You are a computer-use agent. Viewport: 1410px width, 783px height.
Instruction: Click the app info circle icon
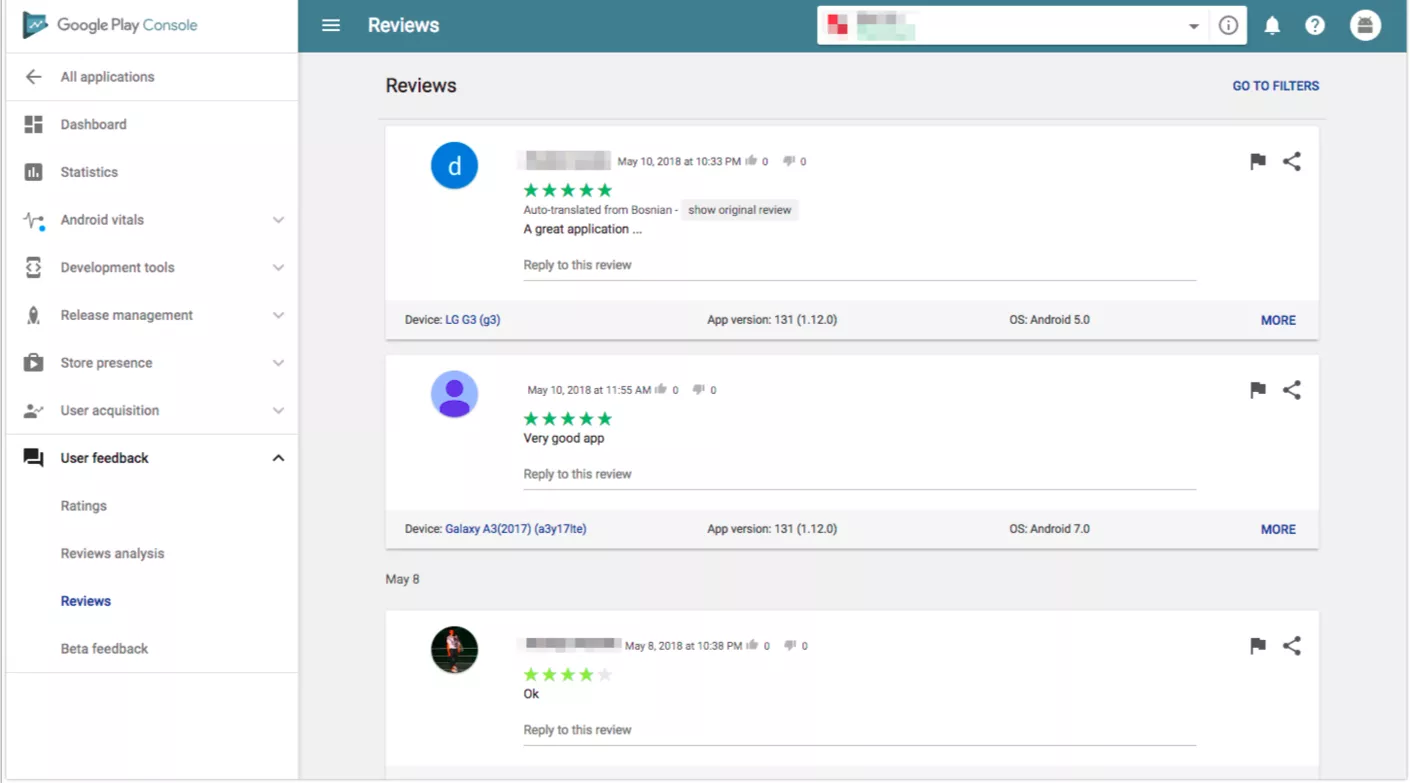pyautogui.click(x=1228, y=26)
